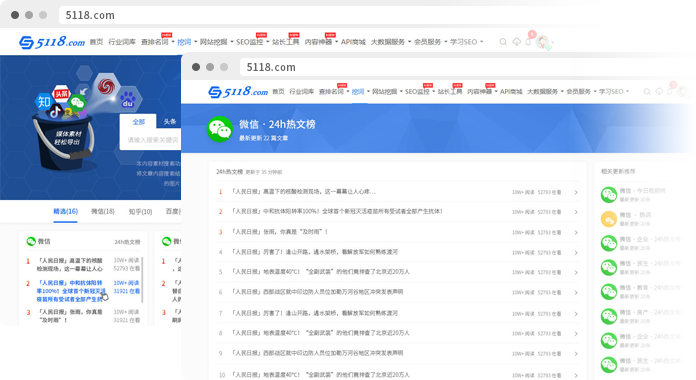Open 首页 menu in back window

tap(96, 42)
